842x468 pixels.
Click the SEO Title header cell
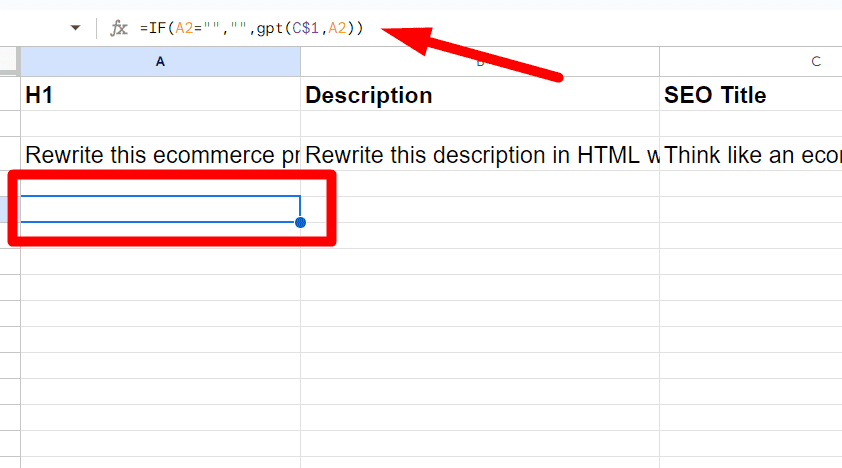(x=751, y=94)
